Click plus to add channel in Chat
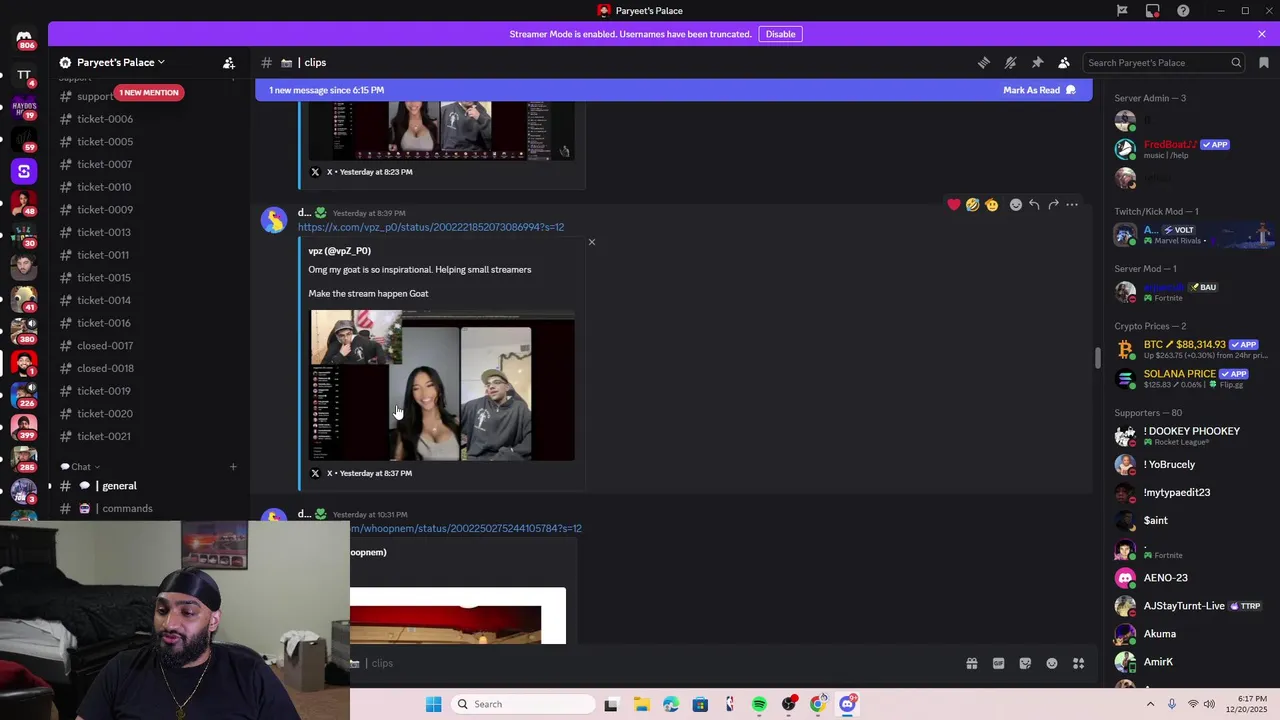This screenshot has width=1280, height=720. coord(233,467)
